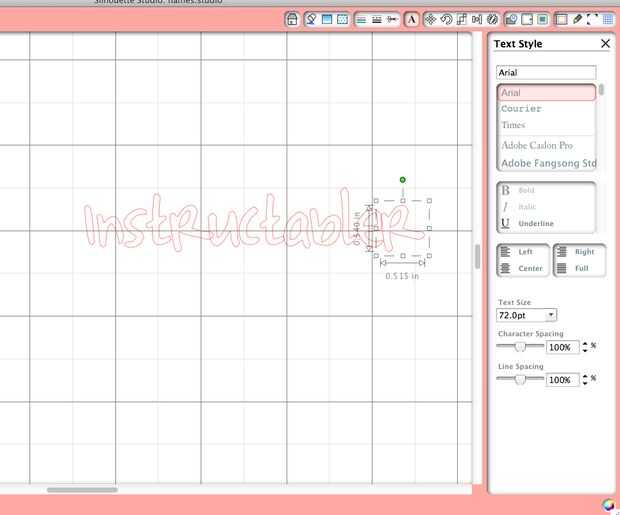Open the dotted pattern fill icon
Screen dimensions: 620x515
pyautogui.click(x=342, y=19)
